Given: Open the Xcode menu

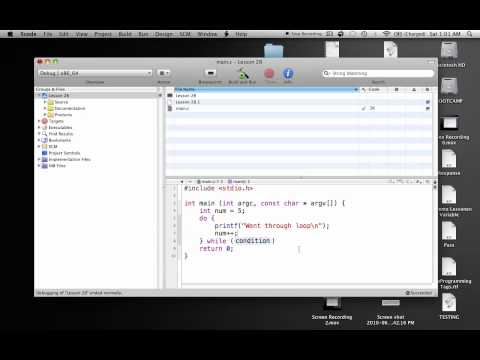Looking at the screenshot, I should pyautogui.click(x=28, y=34).
